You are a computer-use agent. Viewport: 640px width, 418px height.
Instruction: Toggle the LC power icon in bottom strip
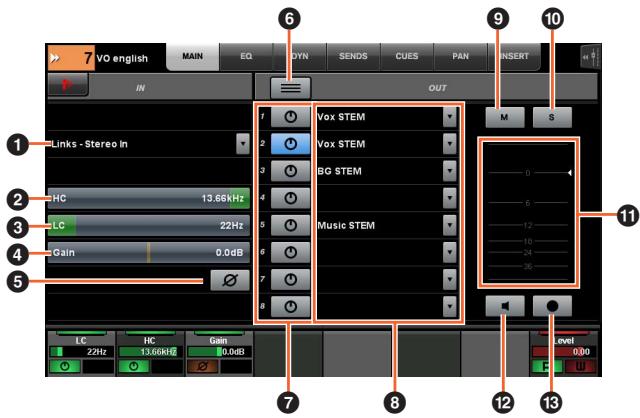point(65,366)
